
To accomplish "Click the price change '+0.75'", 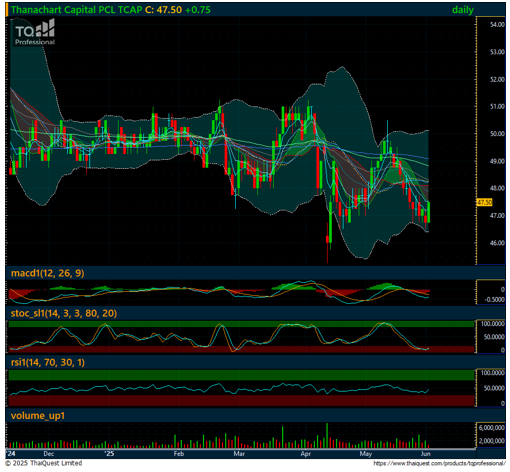I will click(198, 10).
